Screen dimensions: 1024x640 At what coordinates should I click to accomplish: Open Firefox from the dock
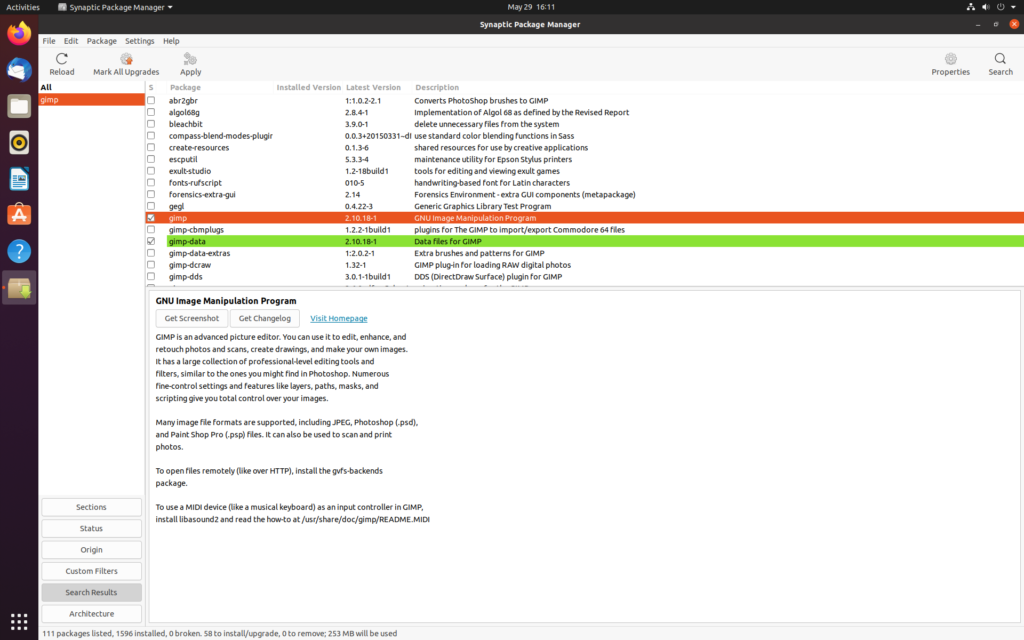click(x=19, y=33)
